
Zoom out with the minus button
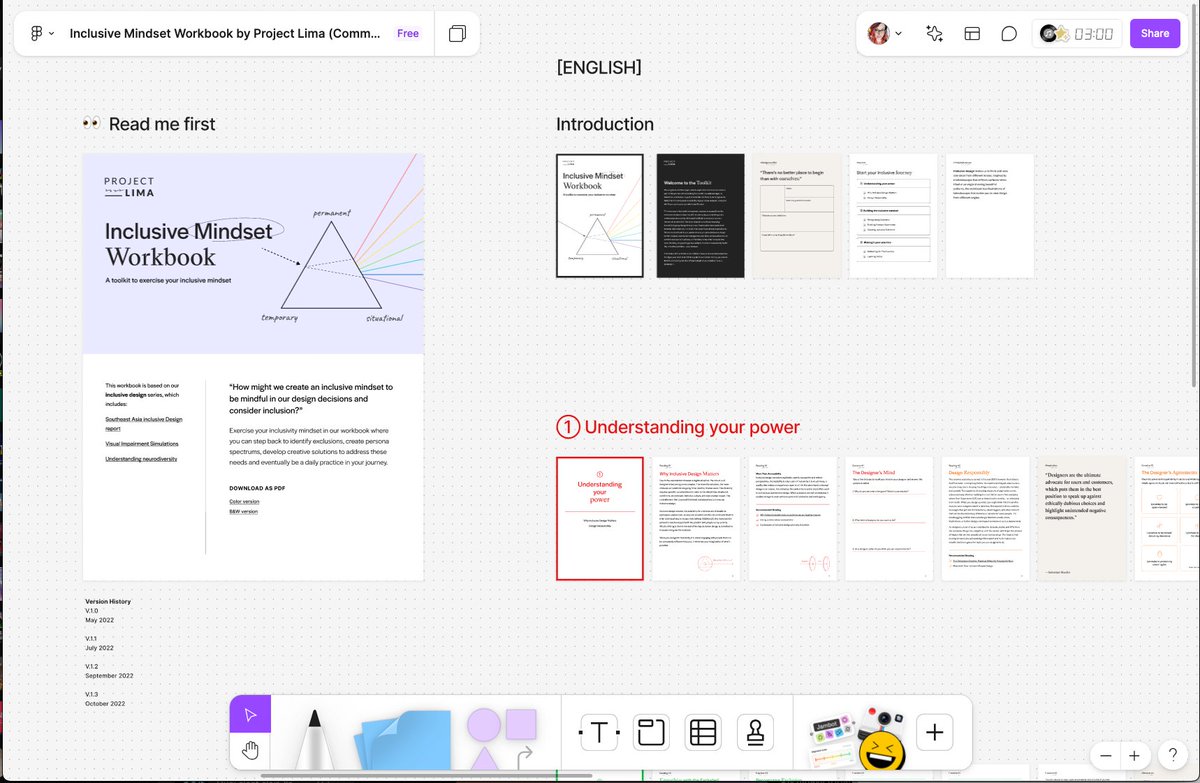point(1105,756)
